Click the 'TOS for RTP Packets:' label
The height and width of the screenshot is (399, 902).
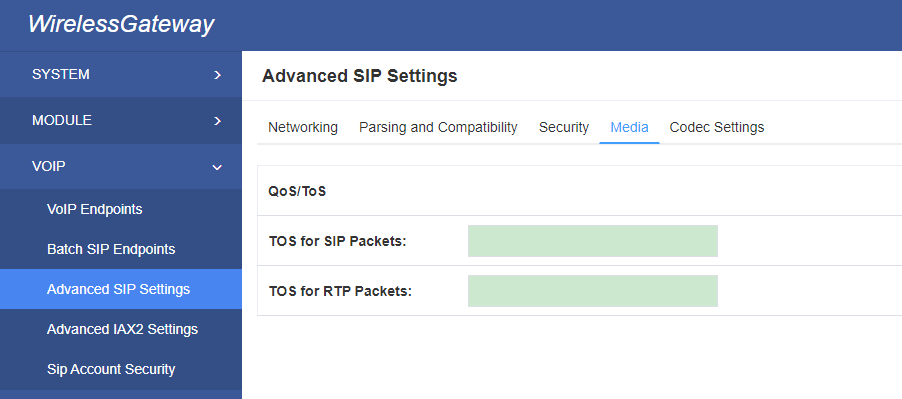pos(340,291)
